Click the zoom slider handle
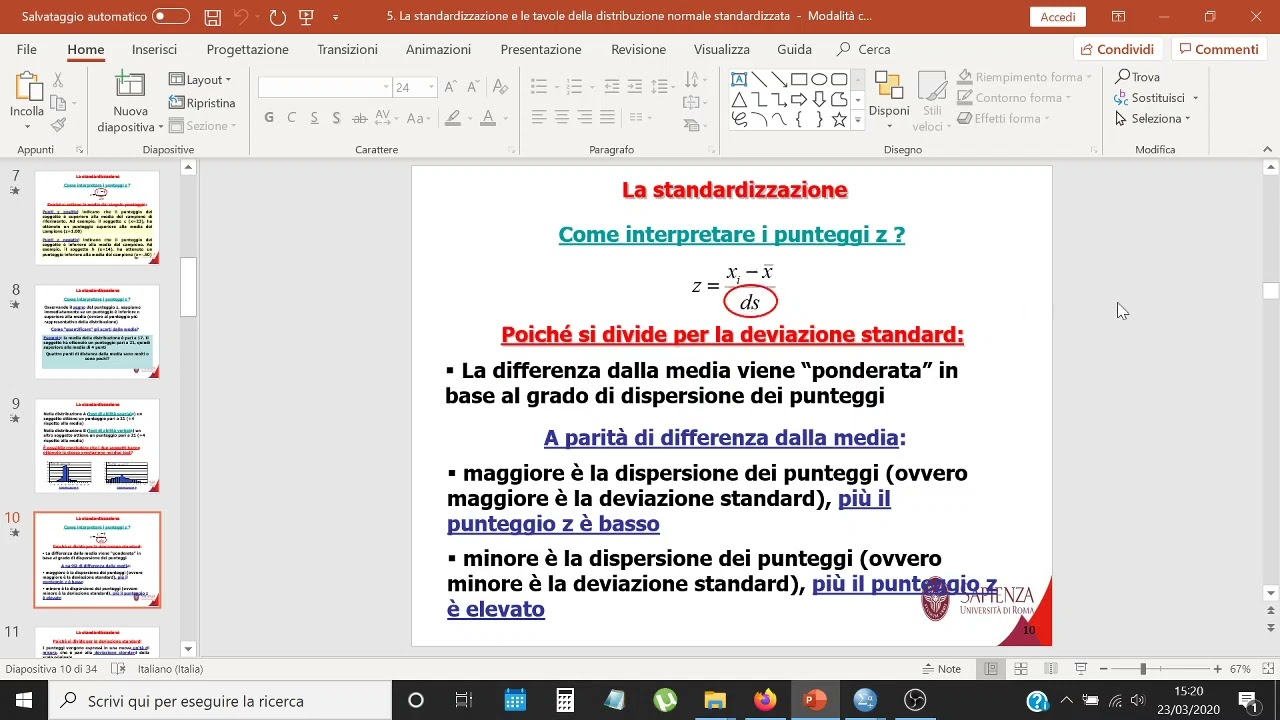Image resolution: width=1280 pixels, height=720 pixels. [1143, 669]
